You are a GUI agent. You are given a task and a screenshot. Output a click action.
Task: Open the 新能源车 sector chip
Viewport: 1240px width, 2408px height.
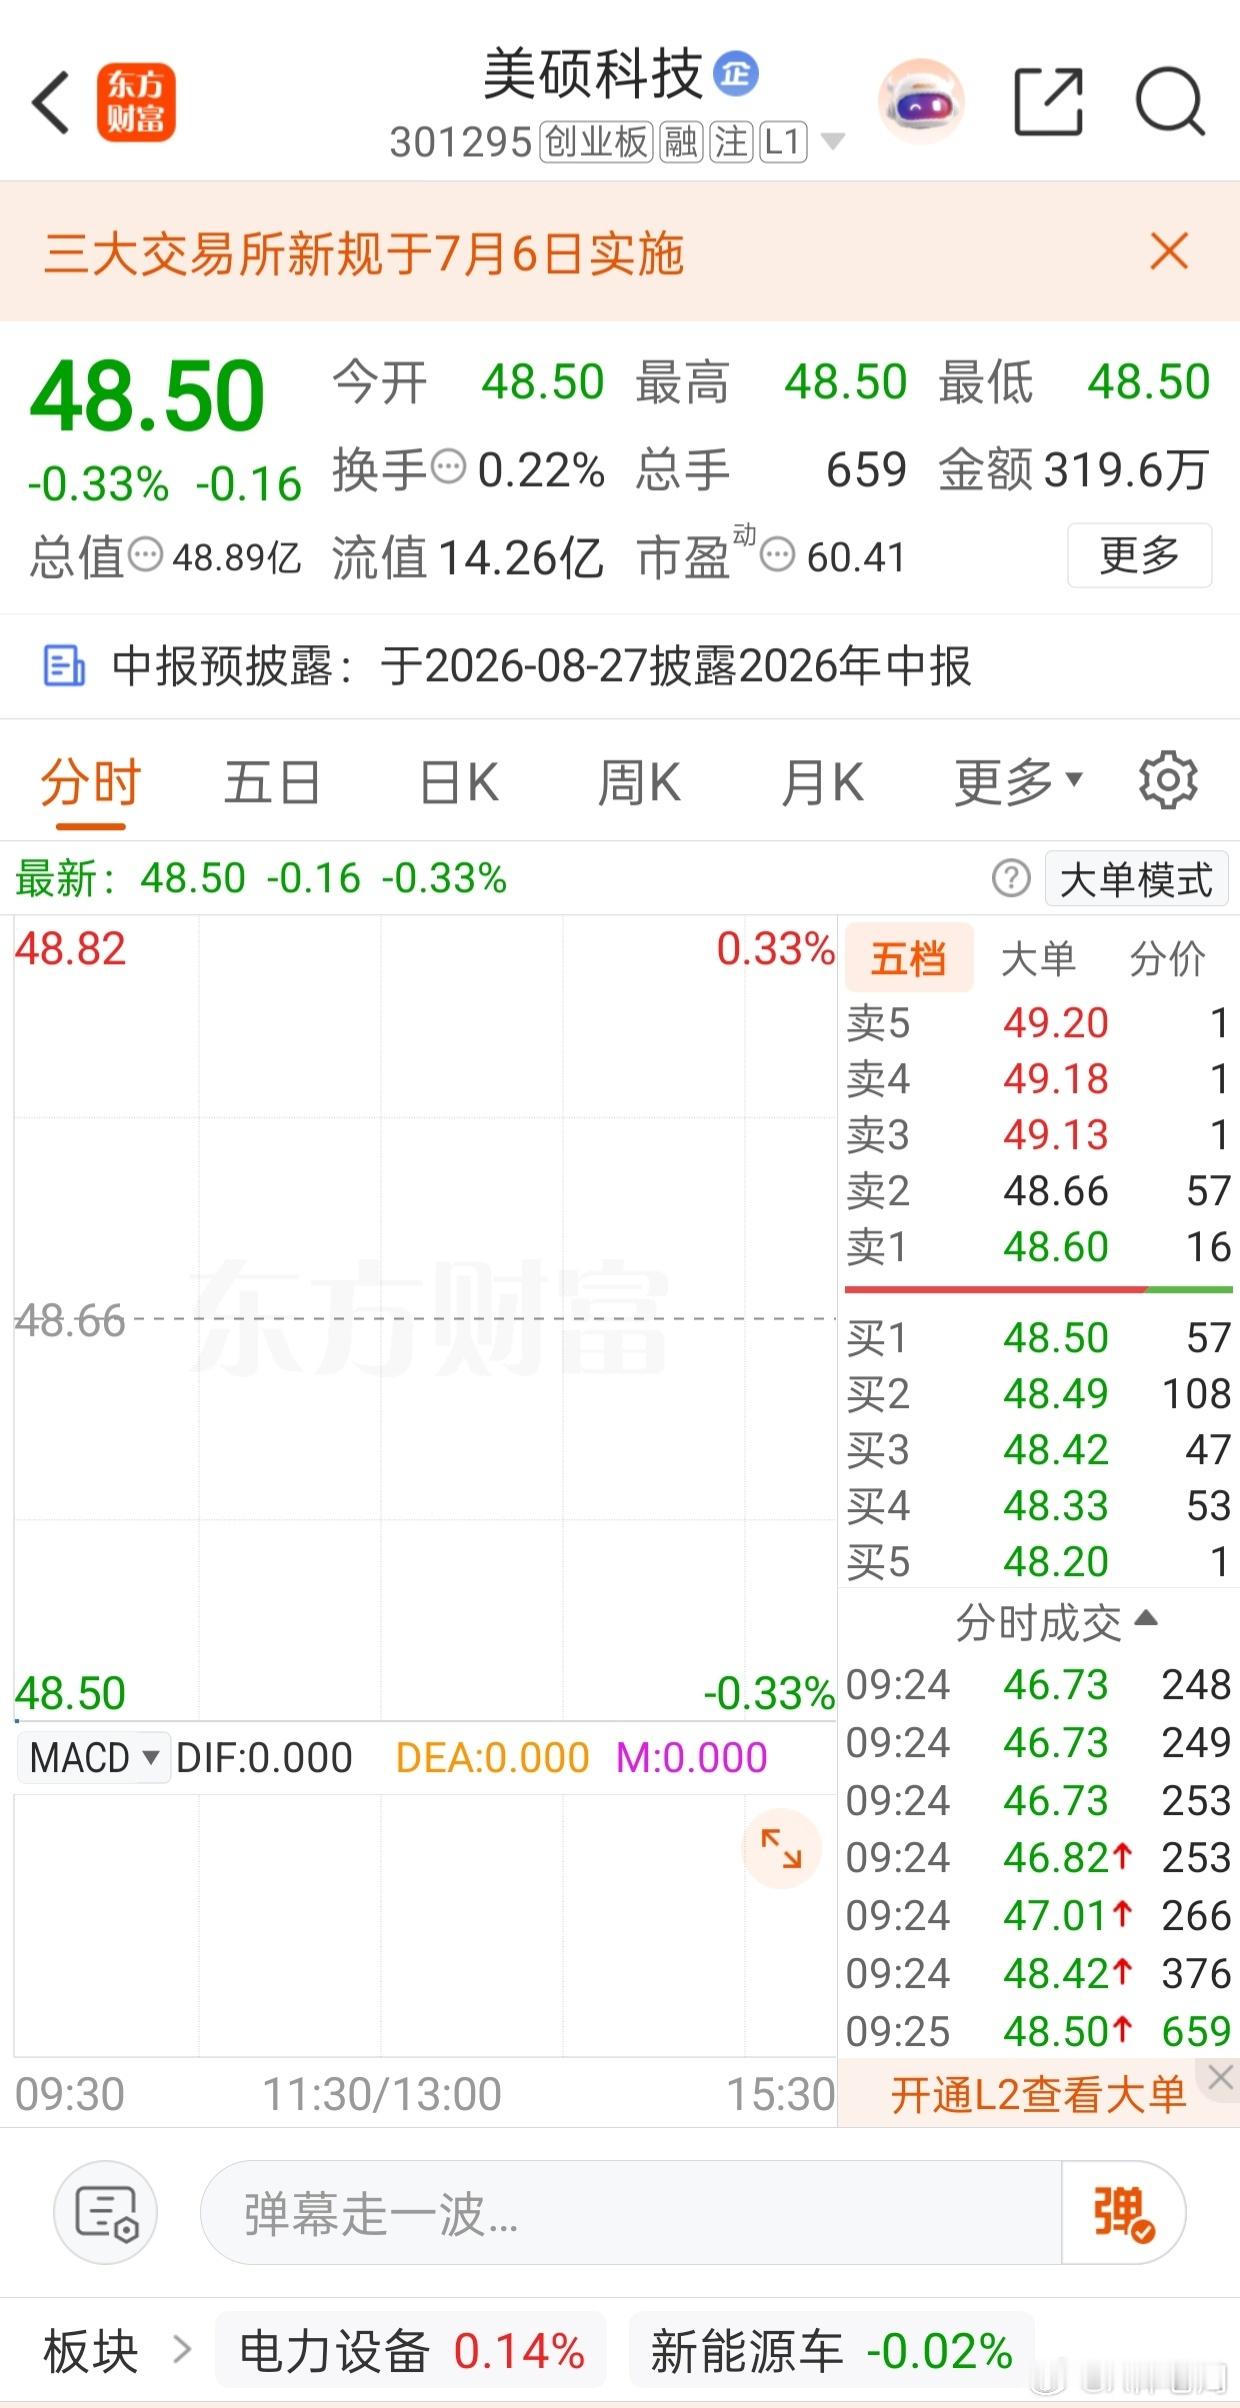click(x=831, y=2350)
